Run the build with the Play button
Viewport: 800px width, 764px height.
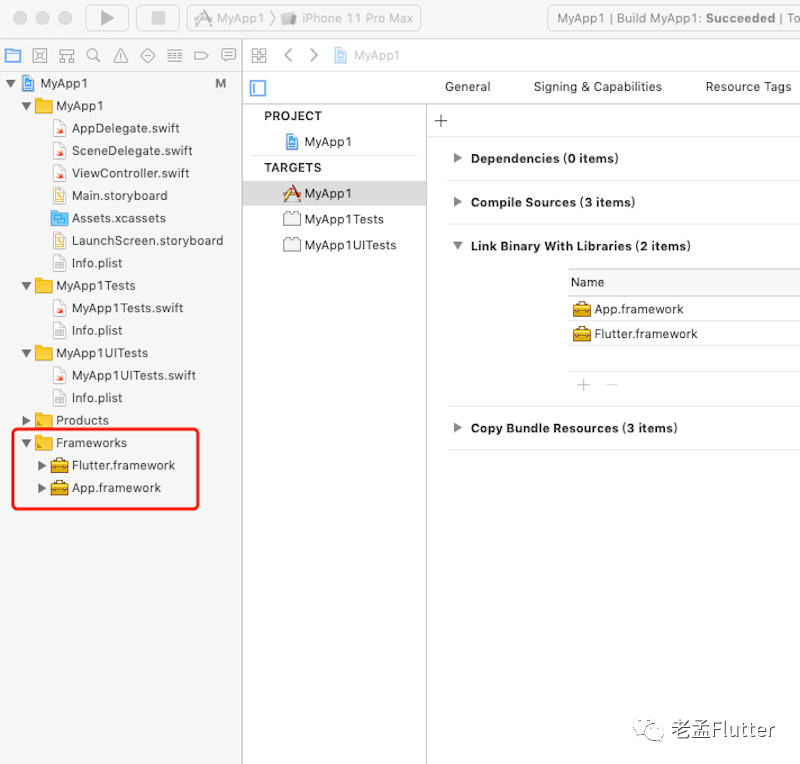click(107, 18)
